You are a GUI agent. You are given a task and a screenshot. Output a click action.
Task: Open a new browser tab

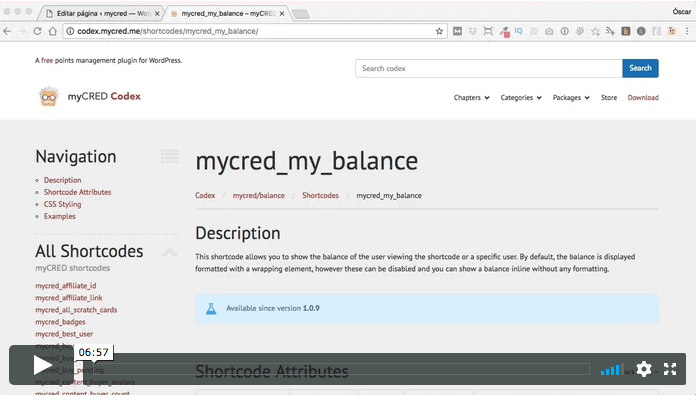301,14
